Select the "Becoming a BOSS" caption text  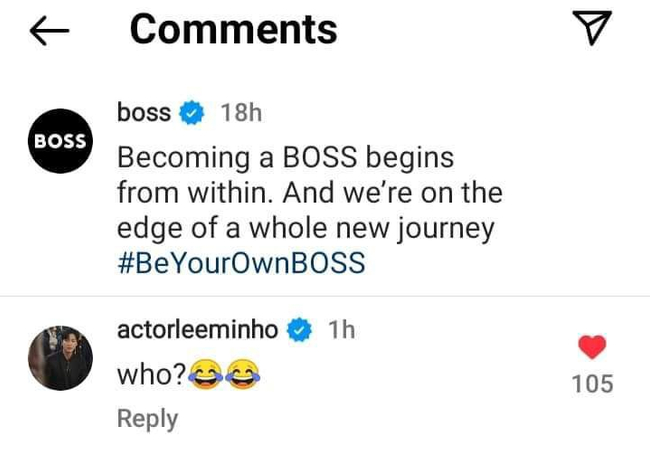[x=285, y=158]
